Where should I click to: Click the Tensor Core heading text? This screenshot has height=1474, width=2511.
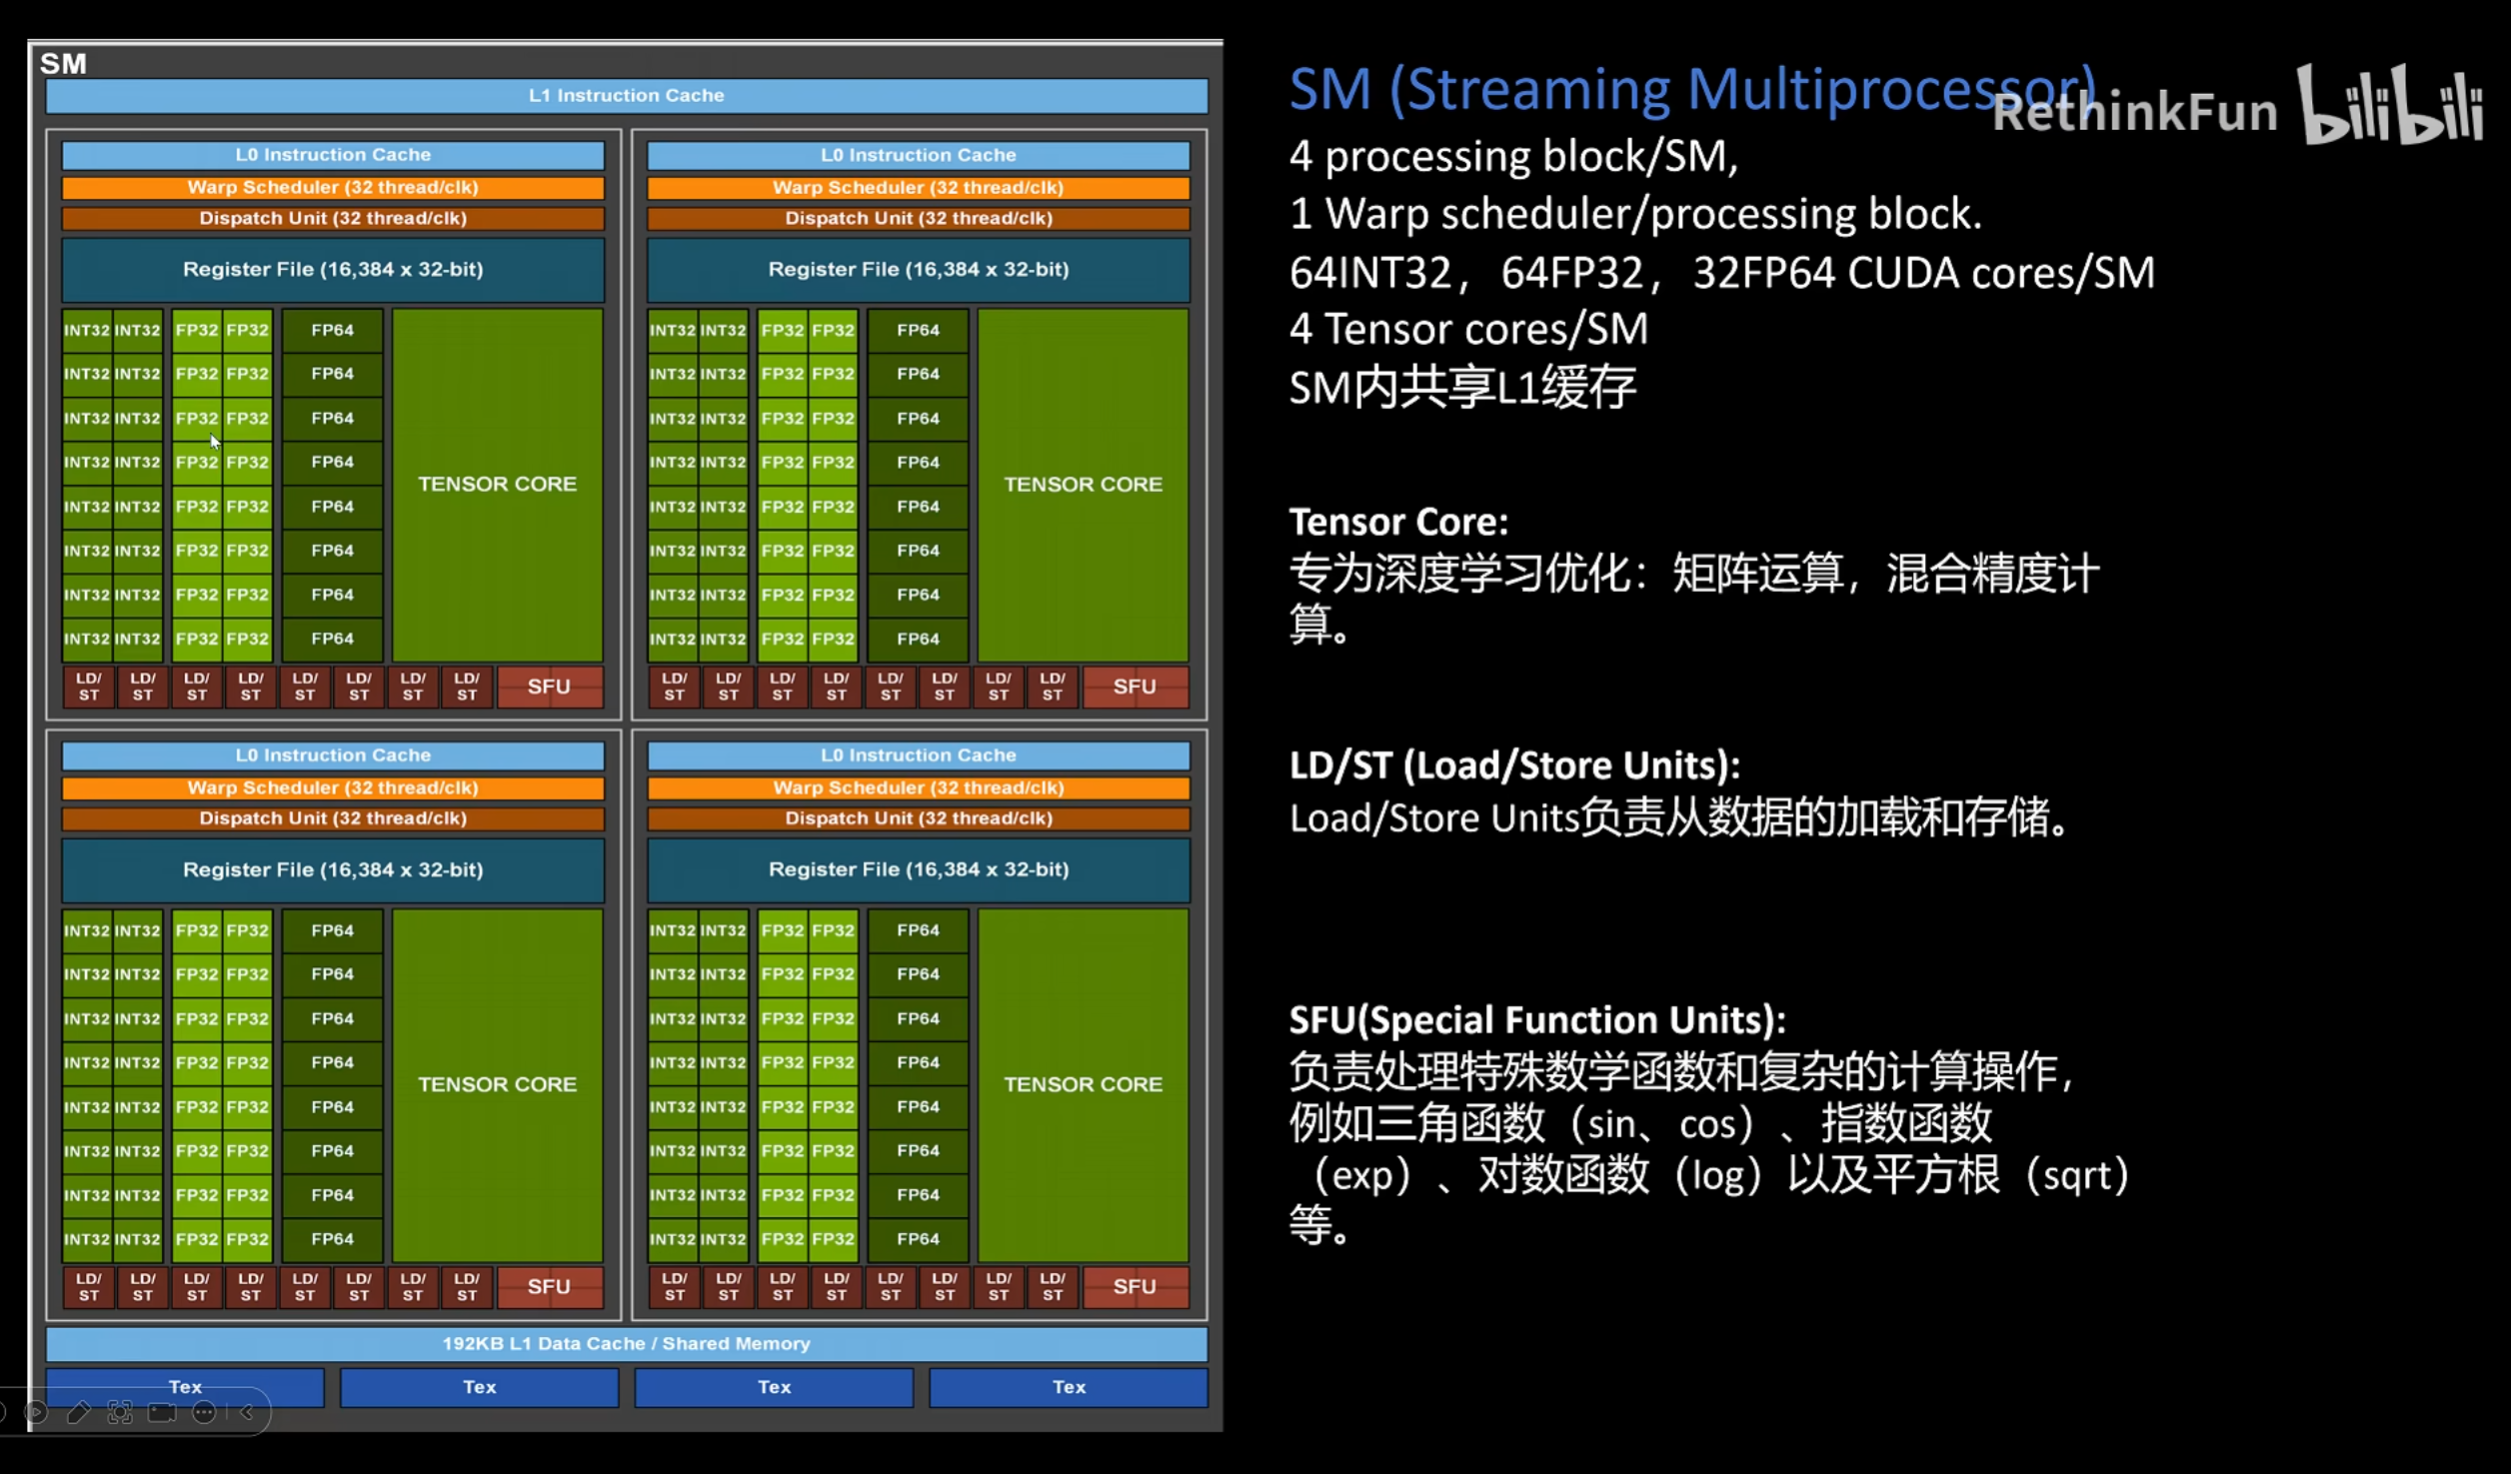[x=1398, y=522]
